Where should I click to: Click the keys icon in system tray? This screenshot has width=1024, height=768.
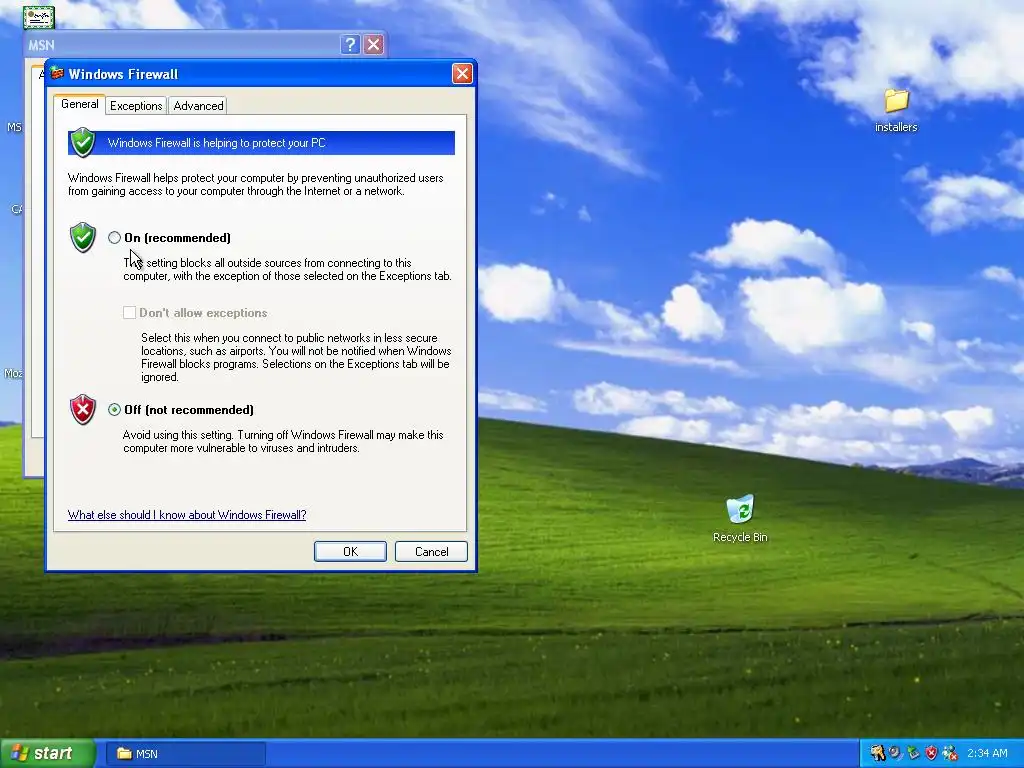877,754
